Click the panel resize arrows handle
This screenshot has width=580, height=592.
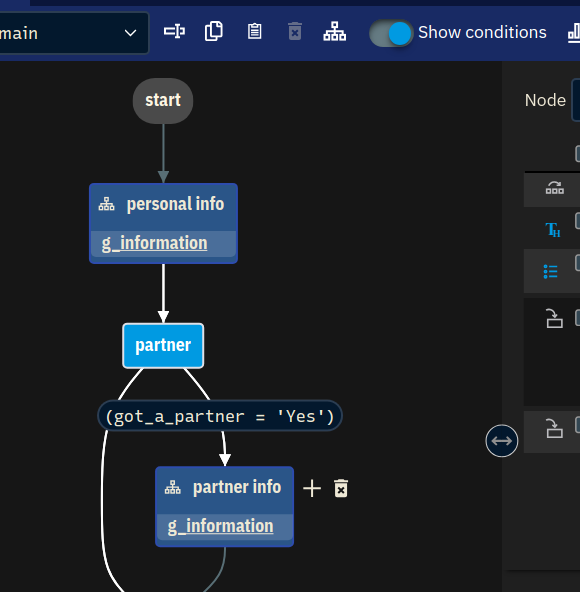[502, 441]
